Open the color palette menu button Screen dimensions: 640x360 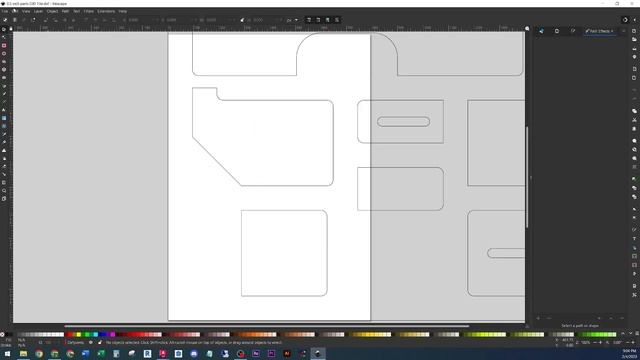pos(637,334)
